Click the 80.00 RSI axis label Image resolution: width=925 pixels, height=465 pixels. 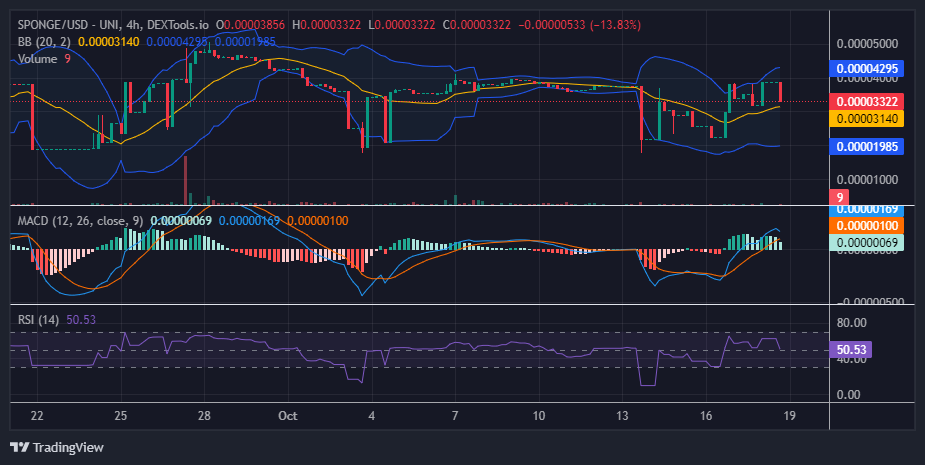click(x=851, y=322)
